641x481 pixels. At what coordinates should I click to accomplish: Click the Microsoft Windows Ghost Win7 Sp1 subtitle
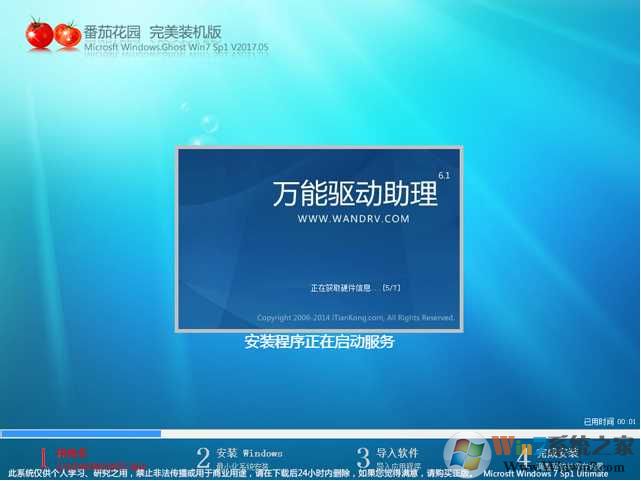177,47
